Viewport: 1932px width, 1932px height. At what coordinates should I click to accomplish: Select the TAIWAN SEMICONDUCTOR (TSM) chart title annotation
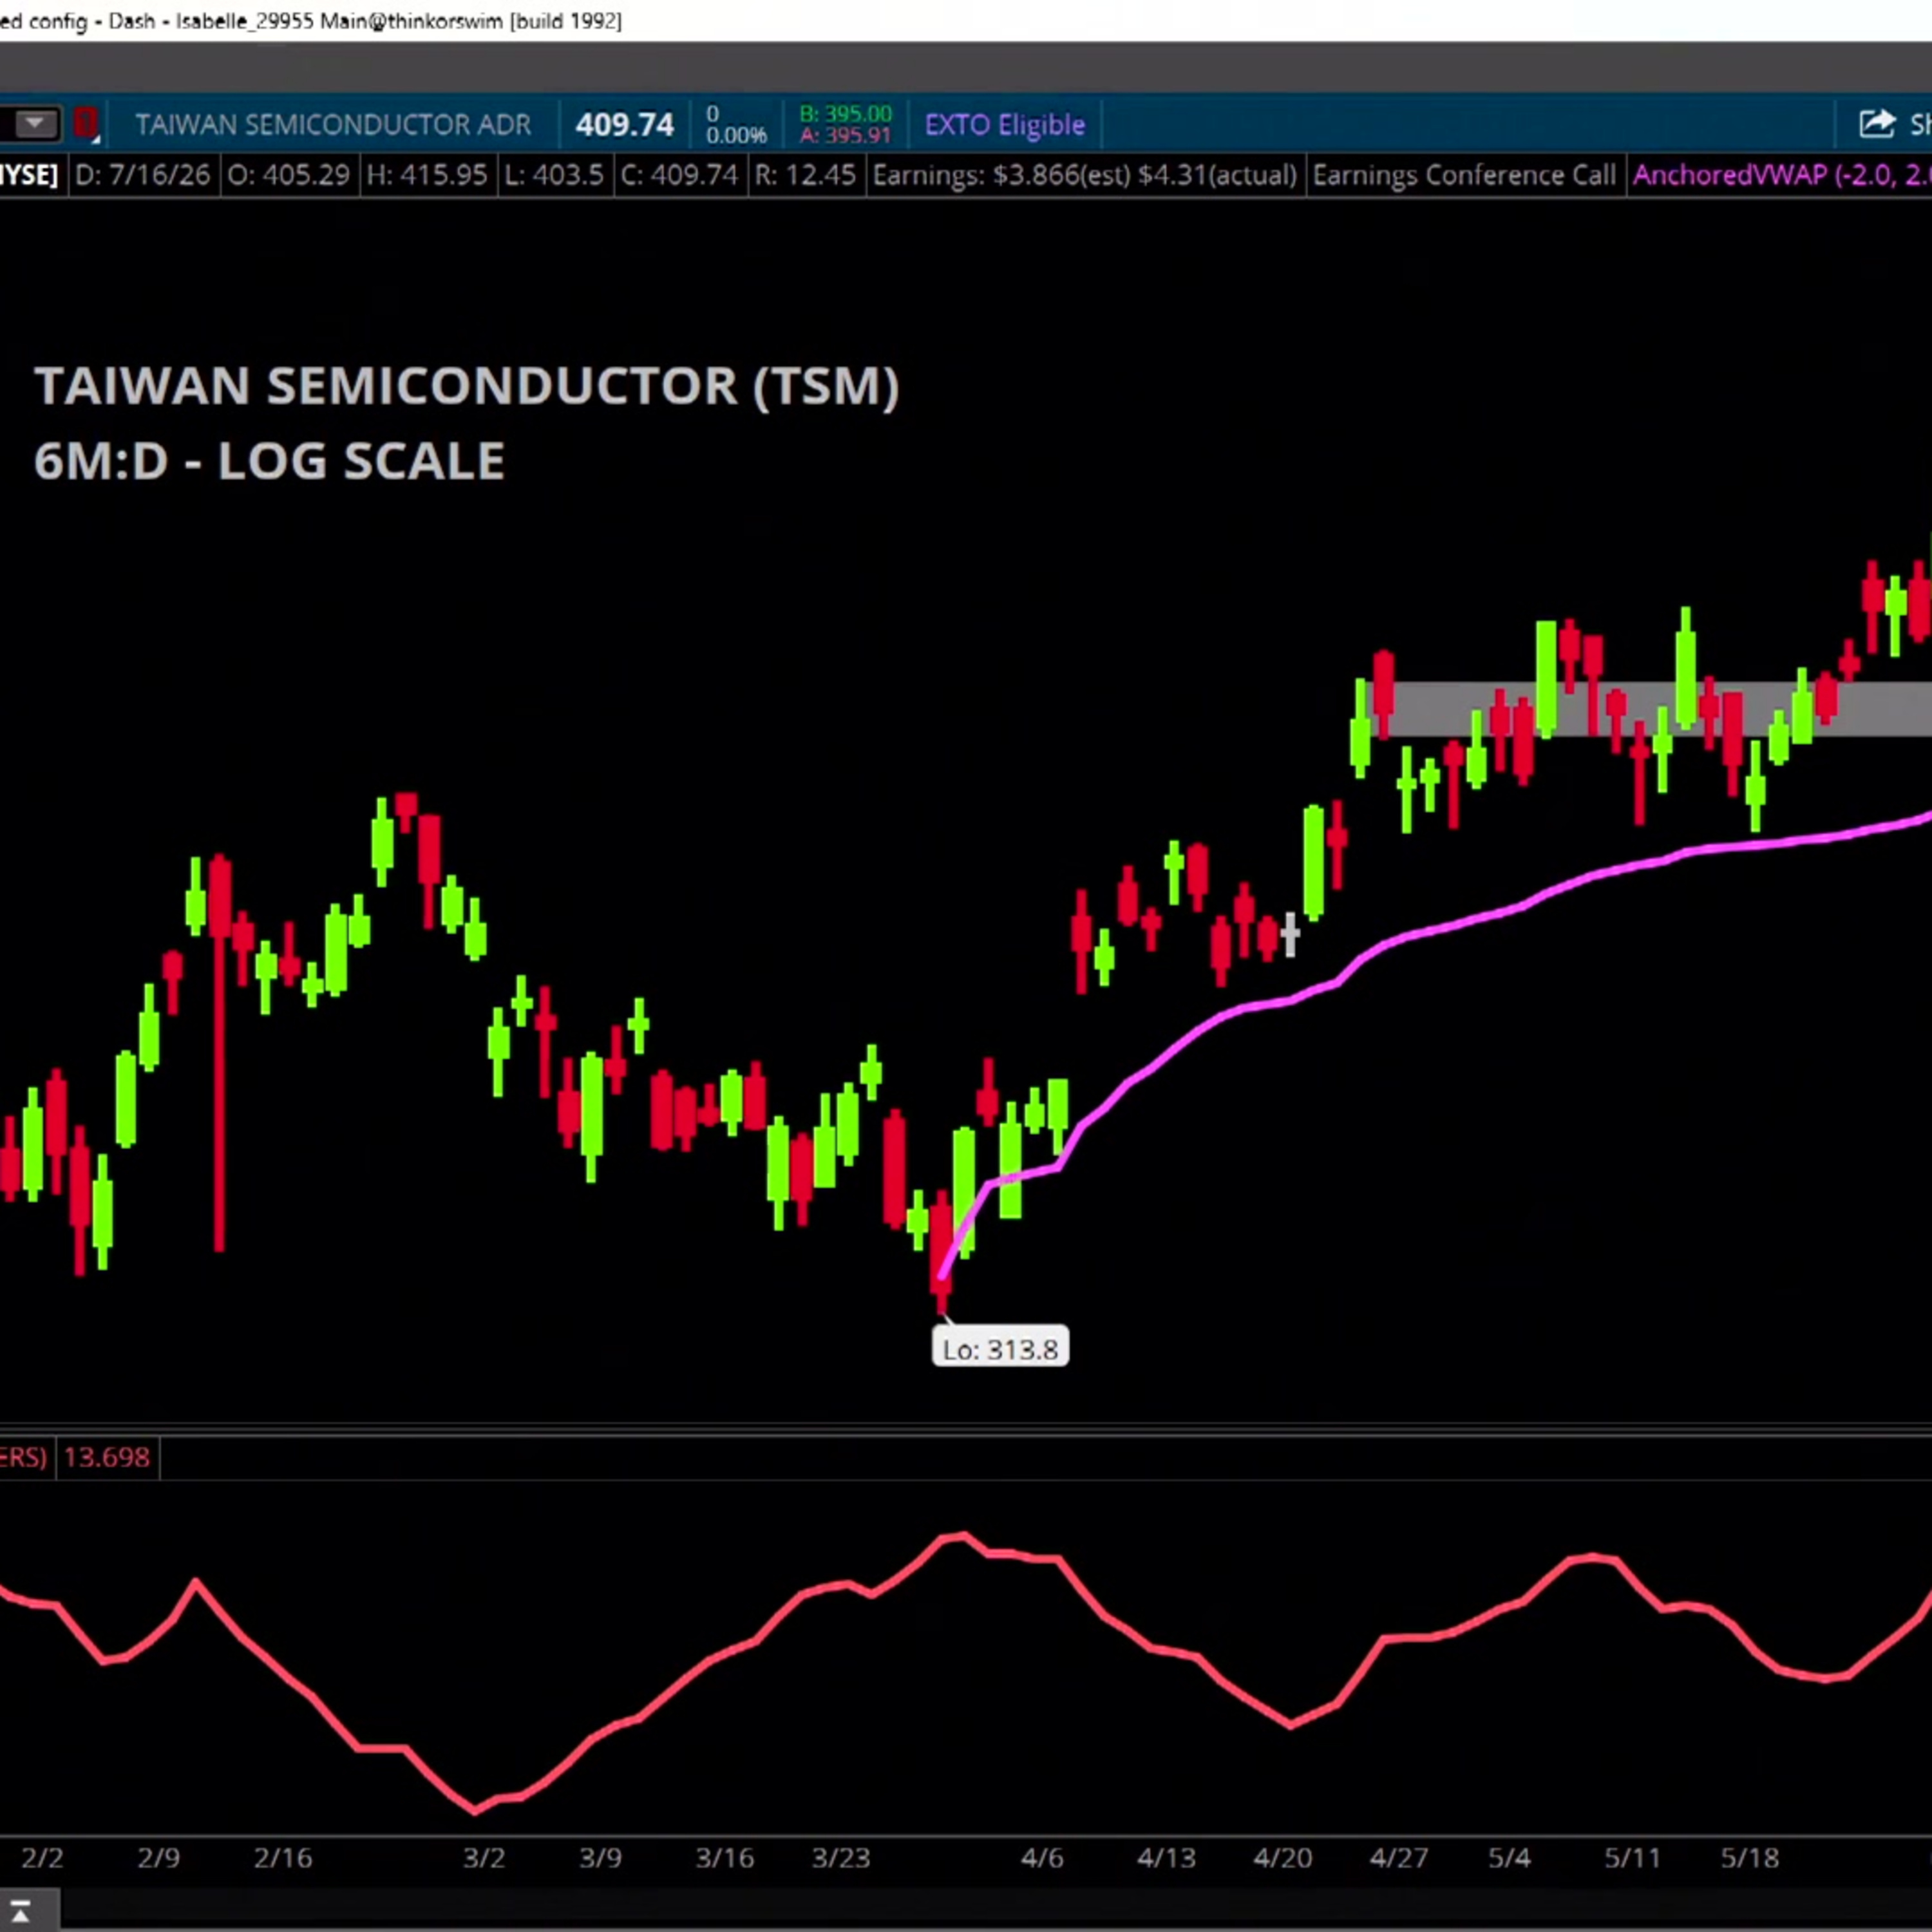(467, 386)
